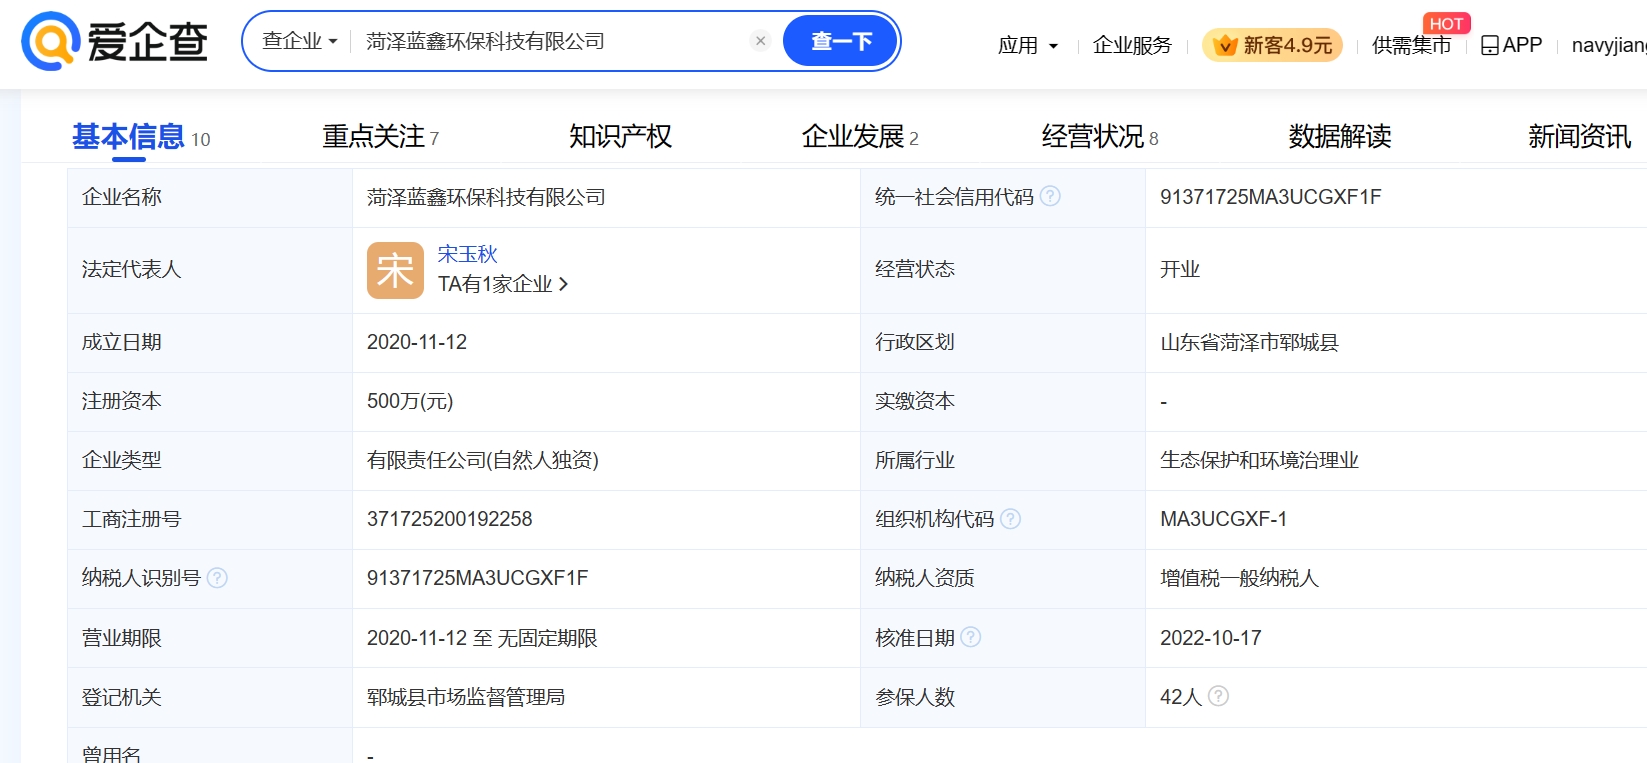Switch to 知识产权 tab
This screenshot has width=1647, height=763.
click(620, 136)
